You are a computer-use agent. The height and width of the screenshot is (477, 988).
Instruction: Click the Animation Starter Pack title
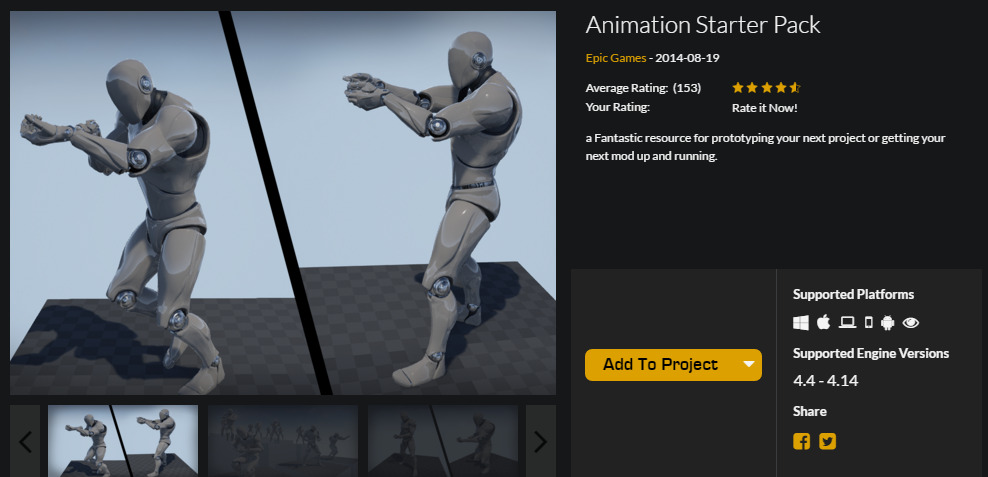click(703, 25)
